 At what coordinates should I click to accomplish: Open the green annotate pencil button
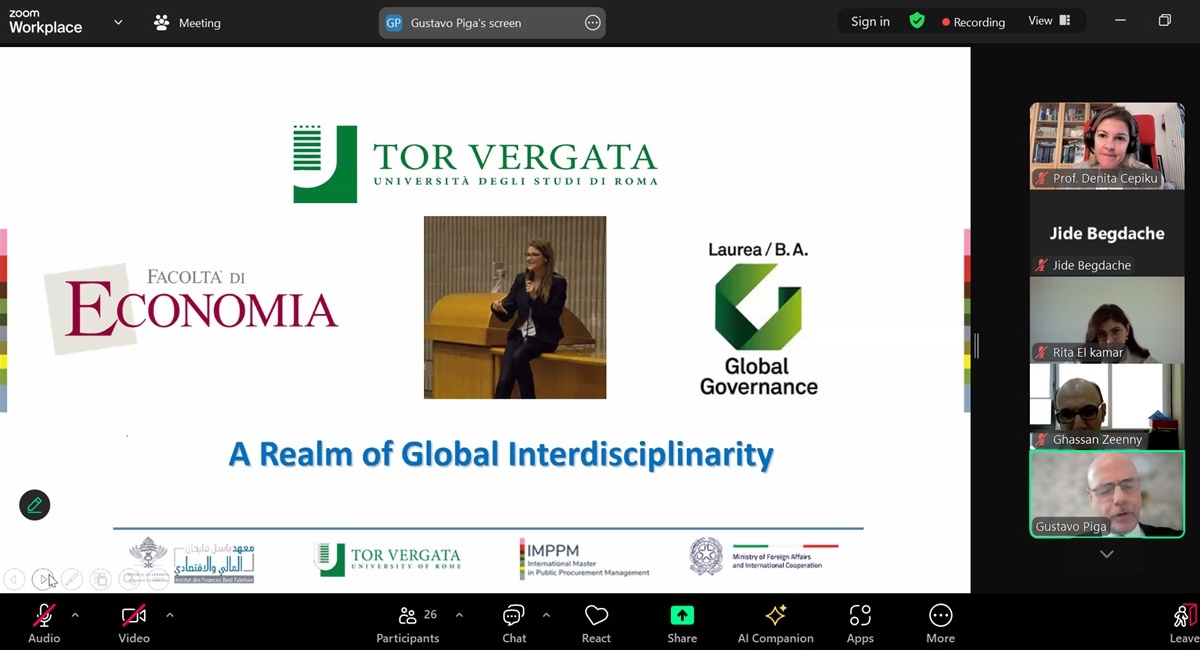(x=35, y=505)
